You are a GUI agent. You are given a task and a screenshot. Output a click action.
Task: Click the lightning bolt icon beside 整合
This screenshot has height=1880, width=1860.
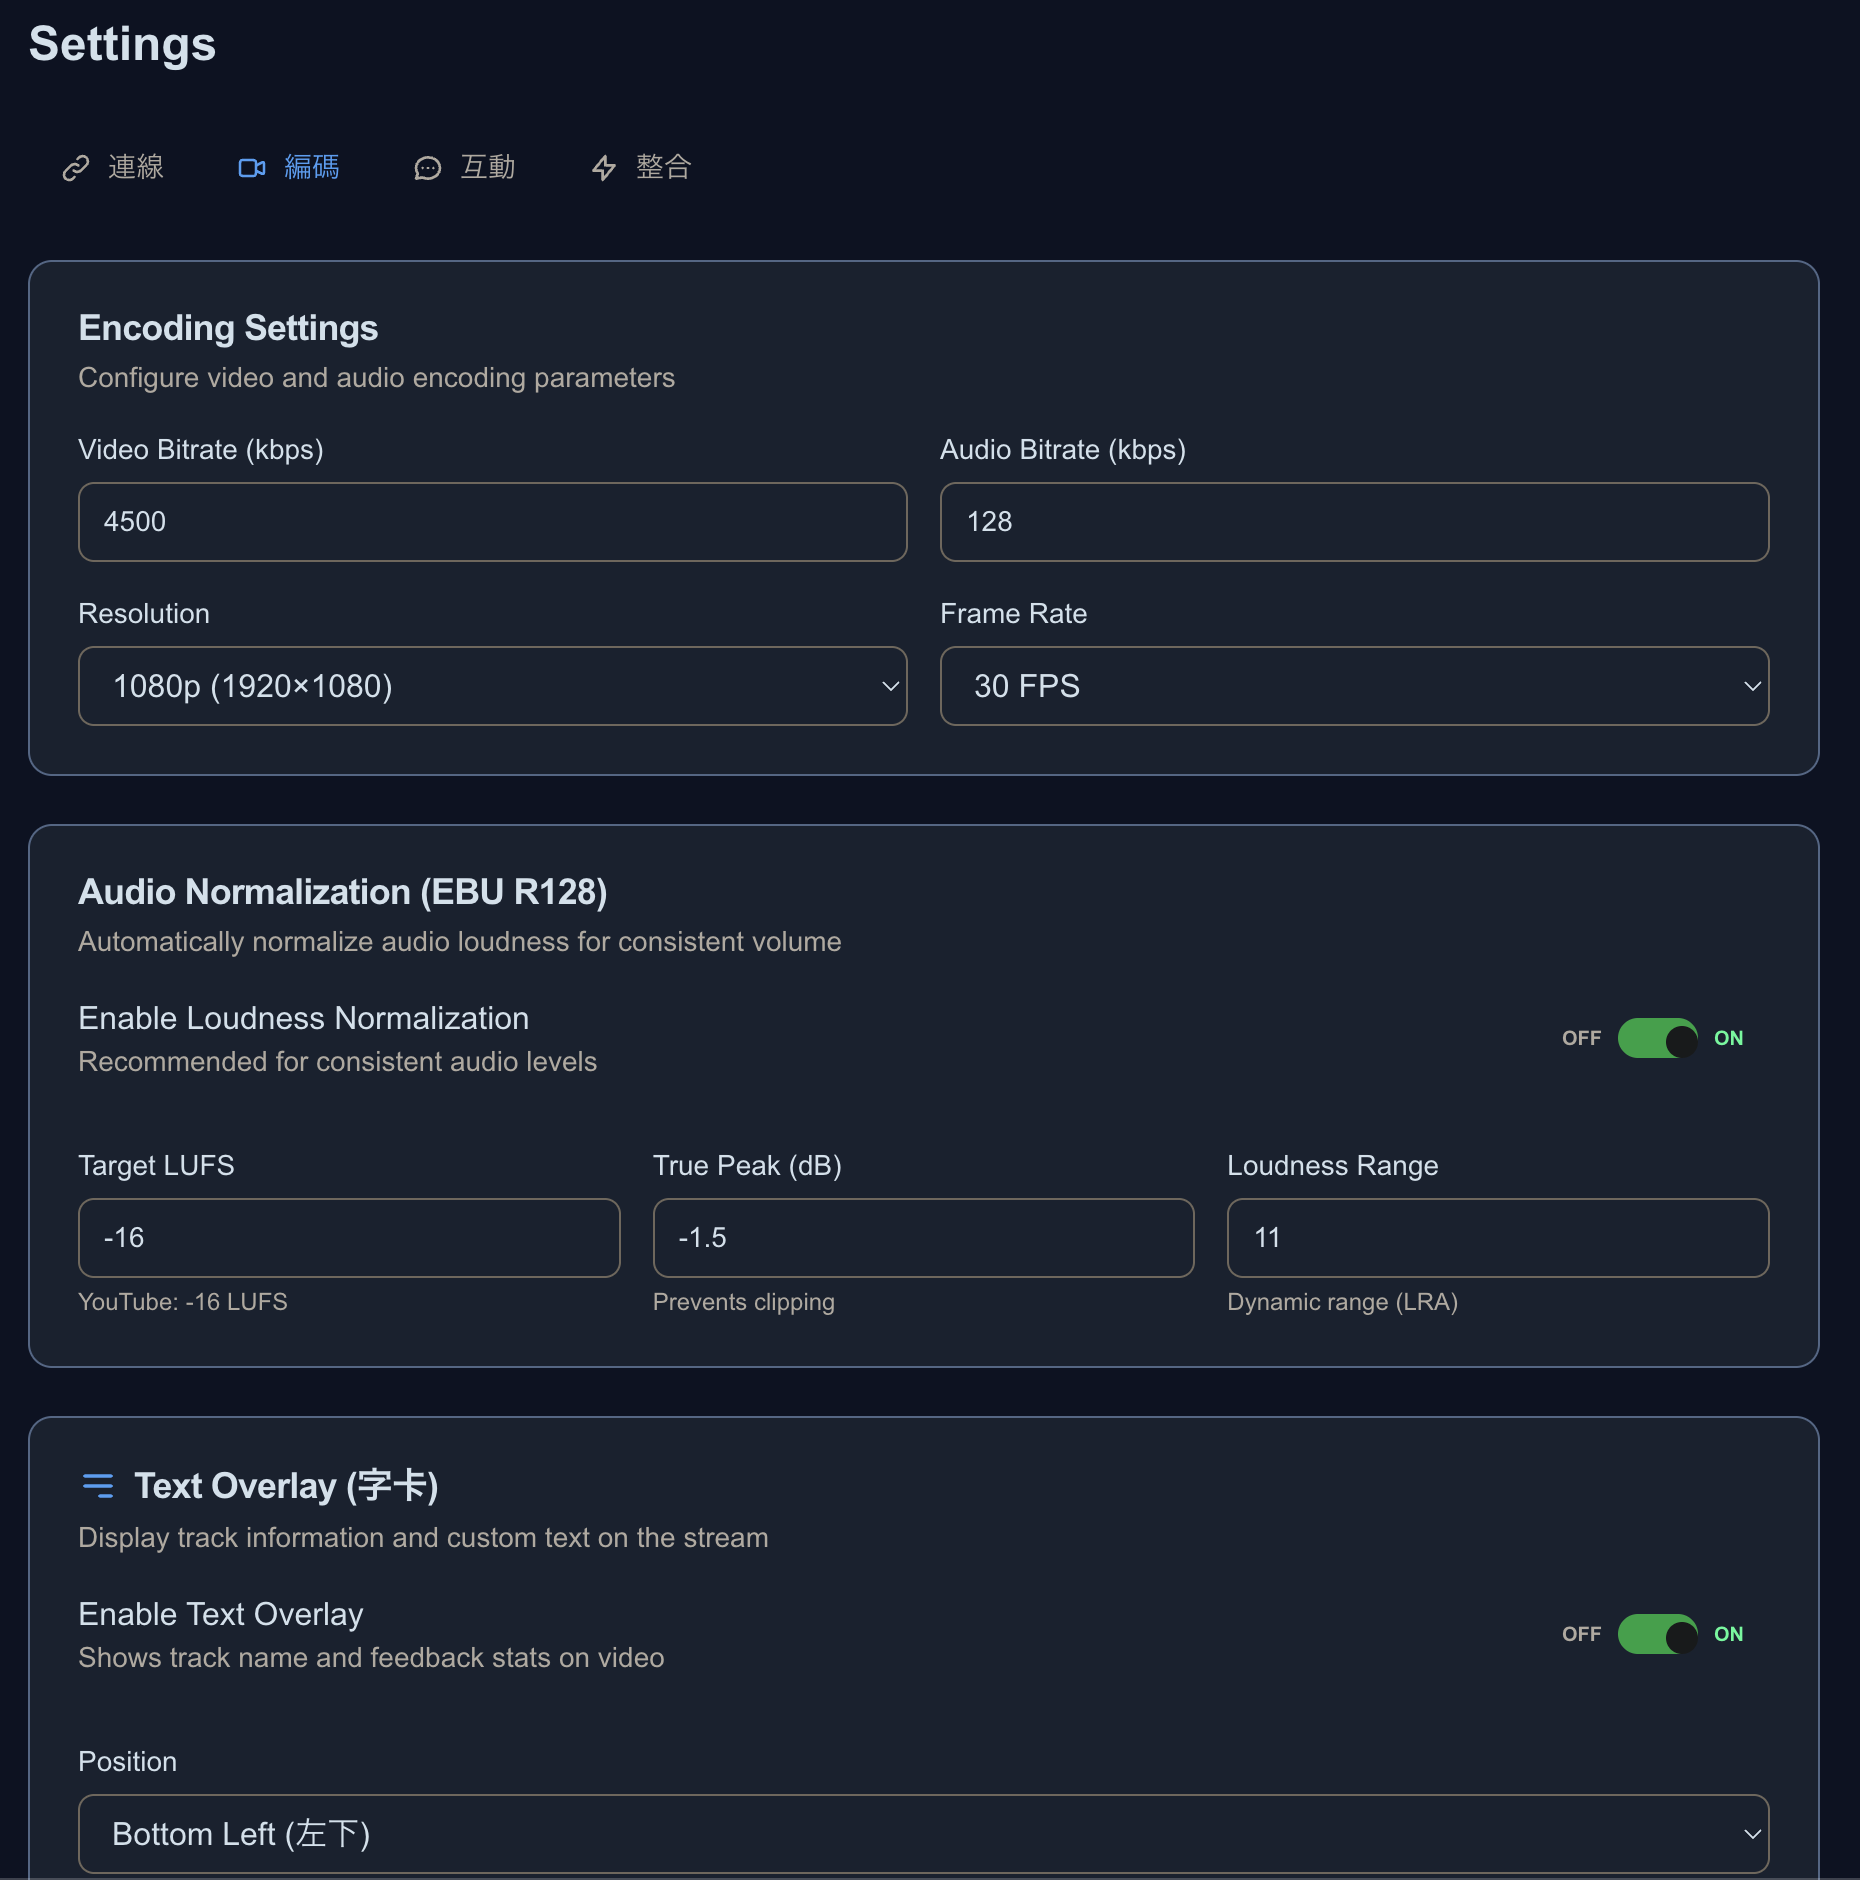point(604,168)
